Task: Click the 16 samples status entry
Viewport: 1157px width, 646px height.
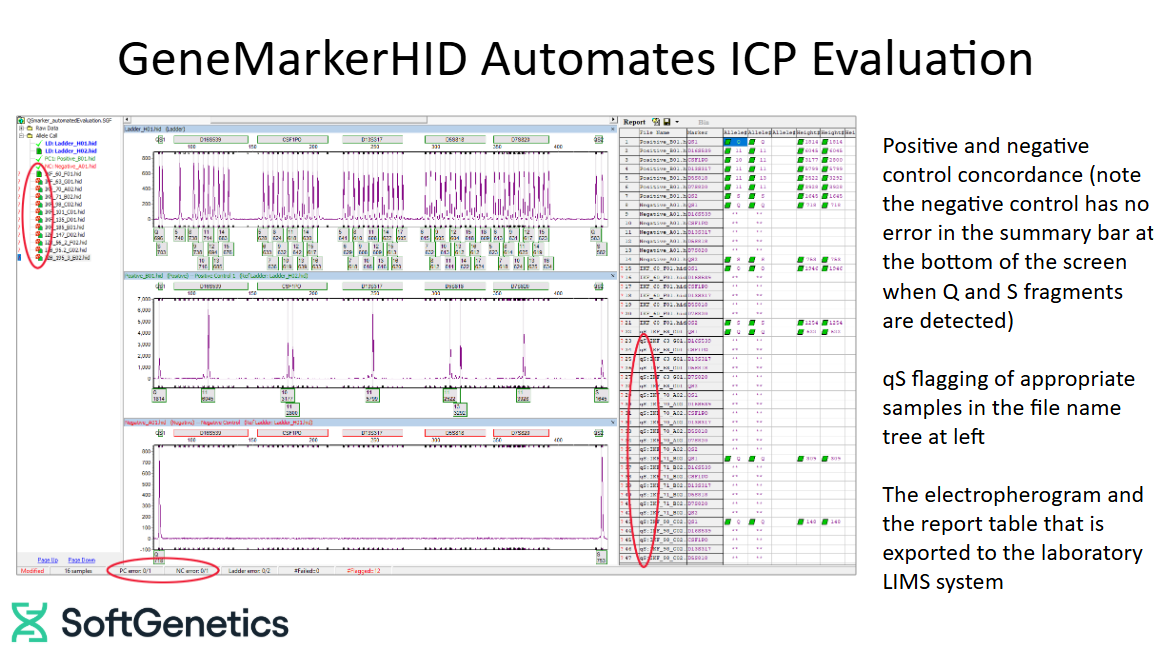Action: (78, 571)
